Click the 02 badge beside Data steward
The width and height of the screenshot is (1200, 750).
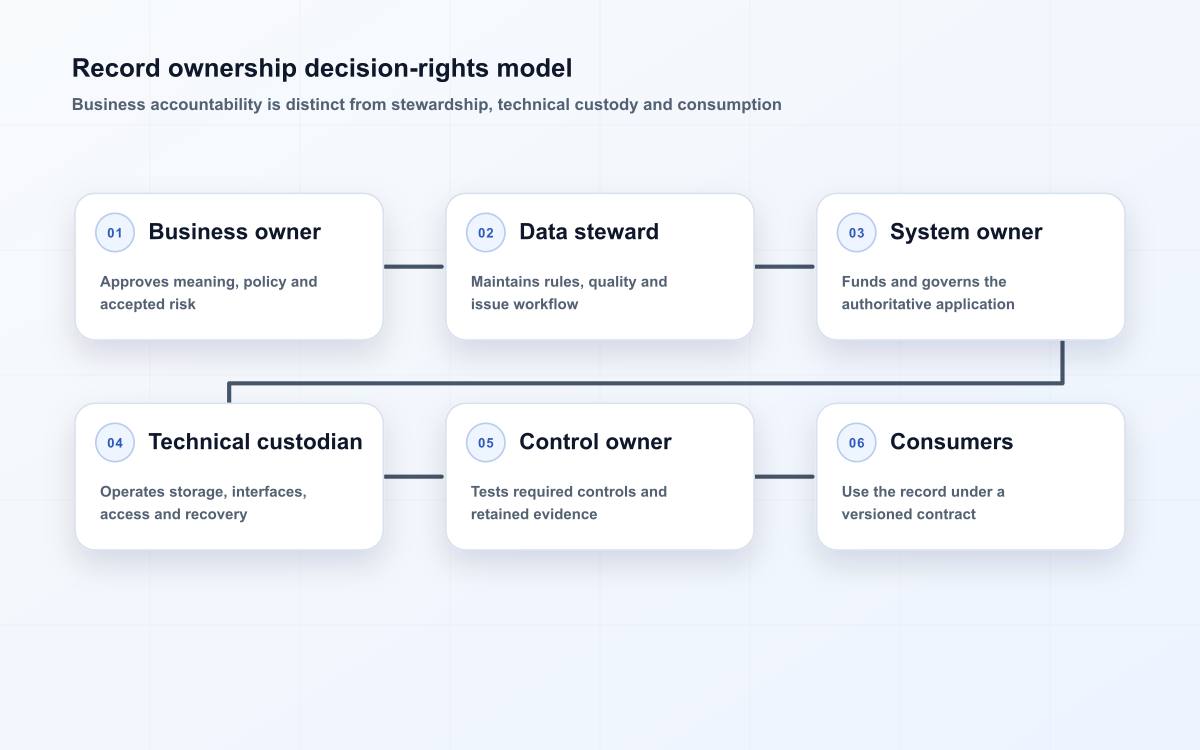click(x=486, y=233)
